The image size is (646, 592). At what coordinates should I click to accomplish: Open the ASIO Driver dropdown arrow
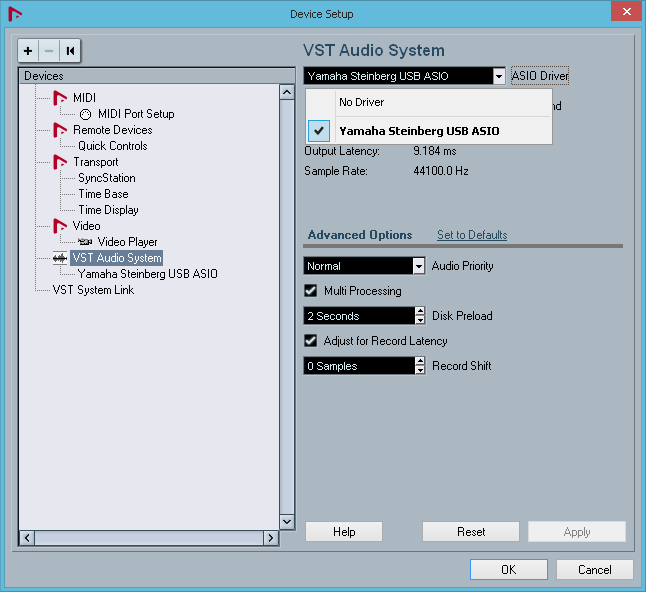499,76
